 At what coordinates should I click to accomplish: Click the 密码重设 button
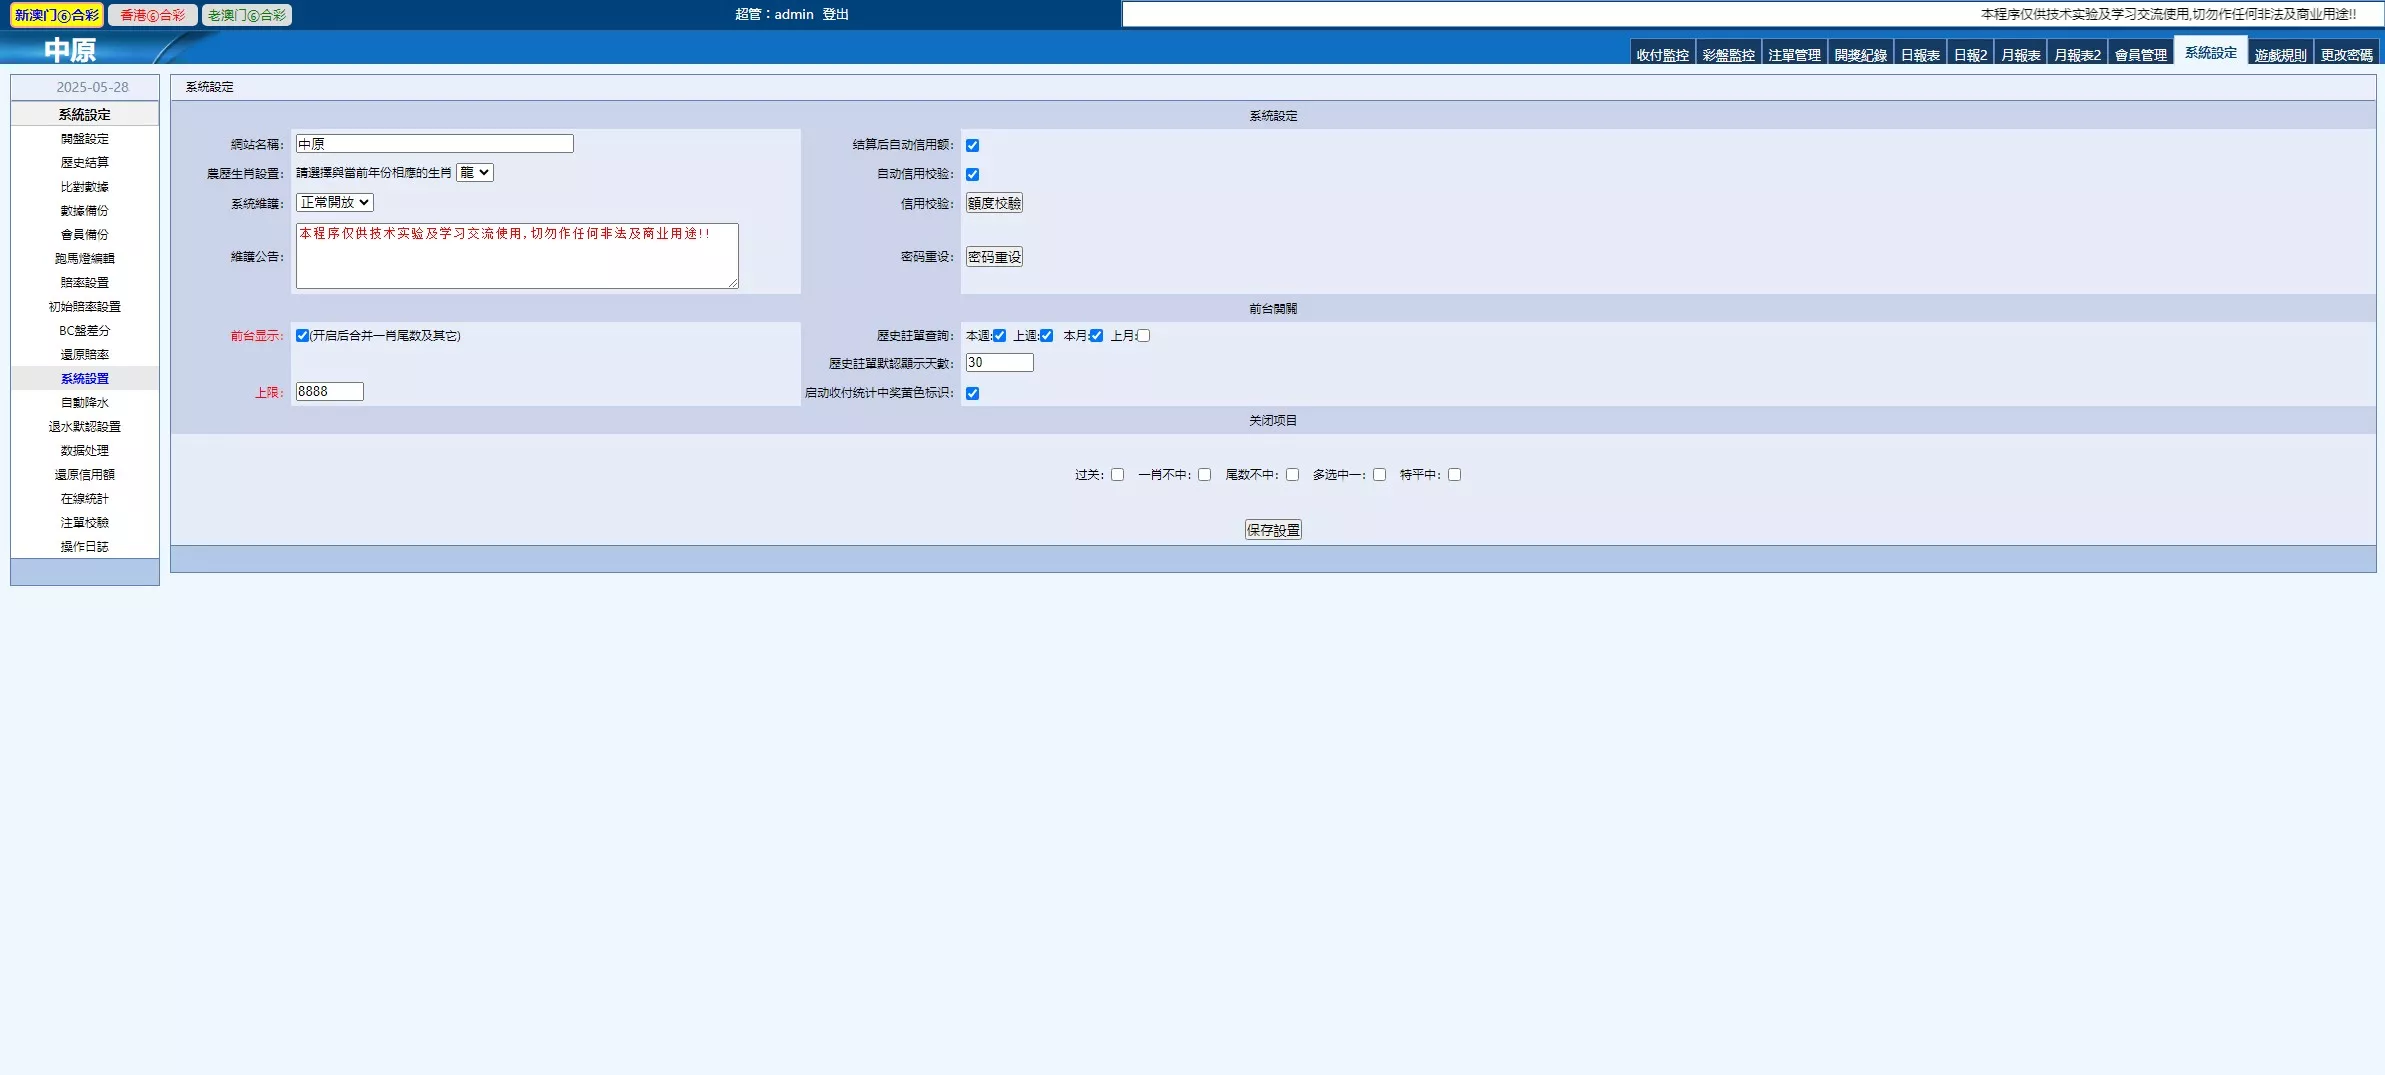(x=994, y=257)
